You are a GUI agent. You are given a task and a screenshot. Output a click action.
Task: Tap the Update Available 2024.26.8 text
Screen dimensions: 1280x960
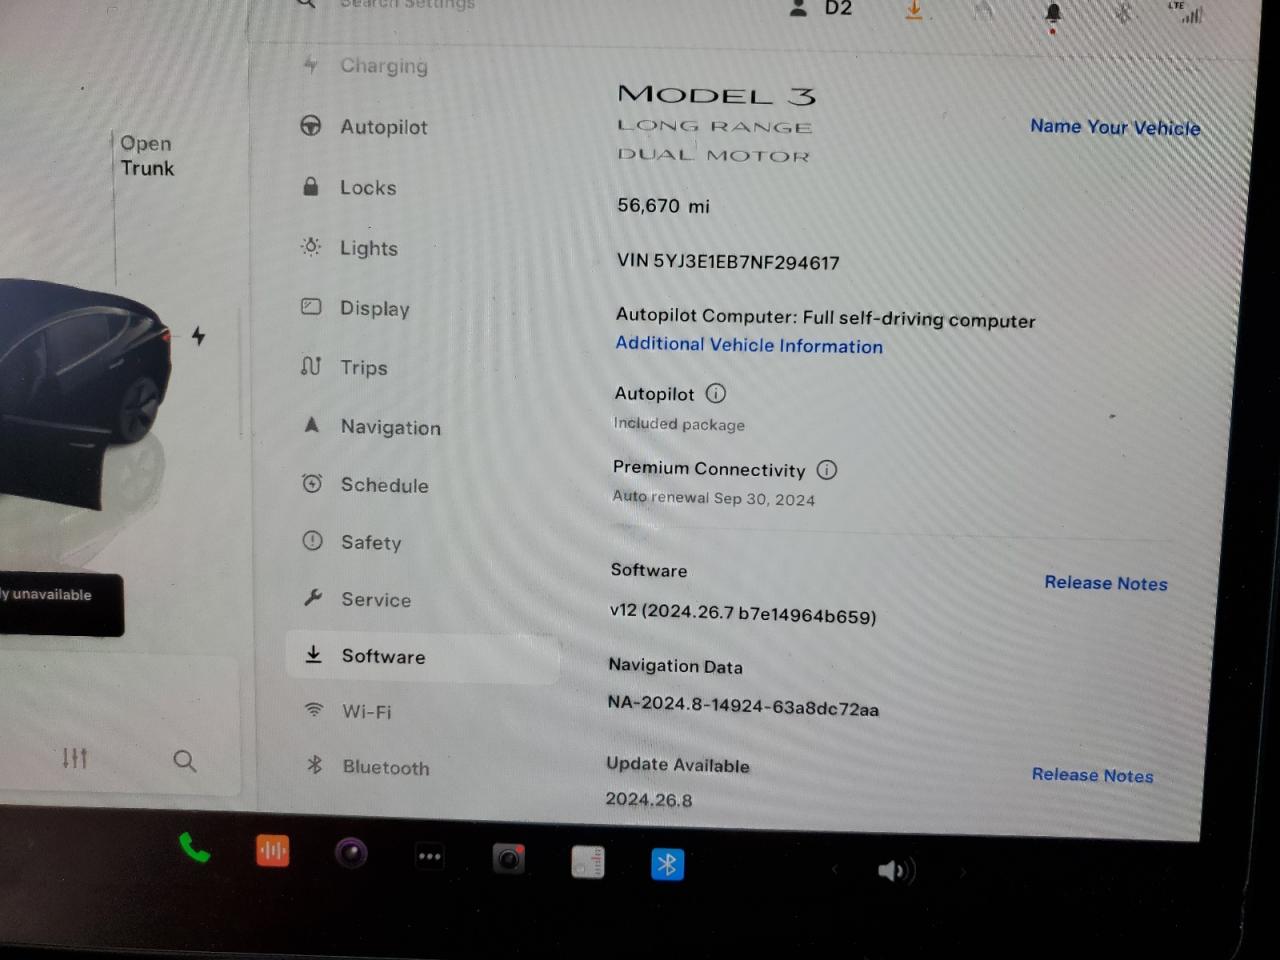[x=677, y=781]
